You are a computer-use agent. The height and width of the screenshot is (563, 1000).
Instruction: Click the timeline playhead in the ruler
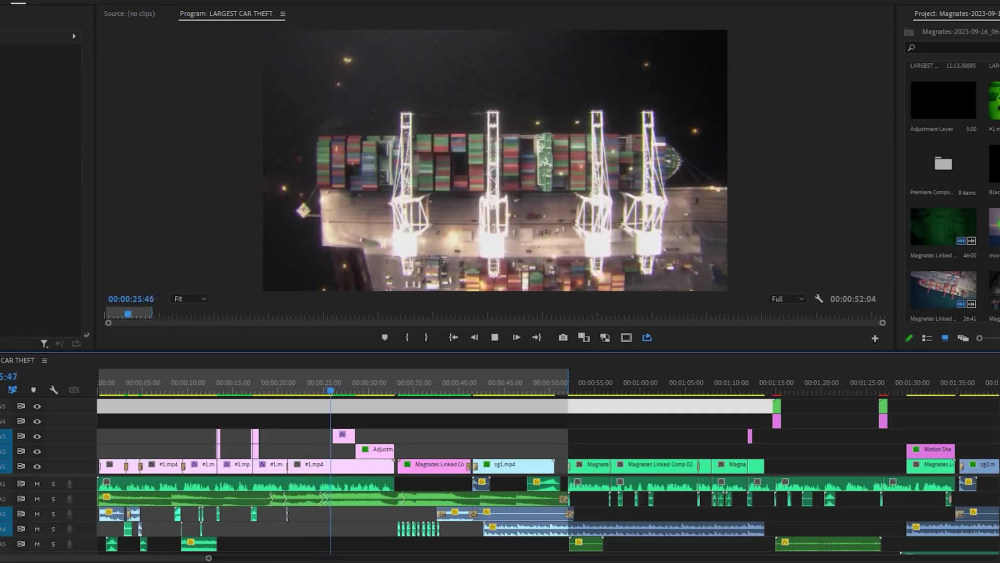tap(330, 390)
